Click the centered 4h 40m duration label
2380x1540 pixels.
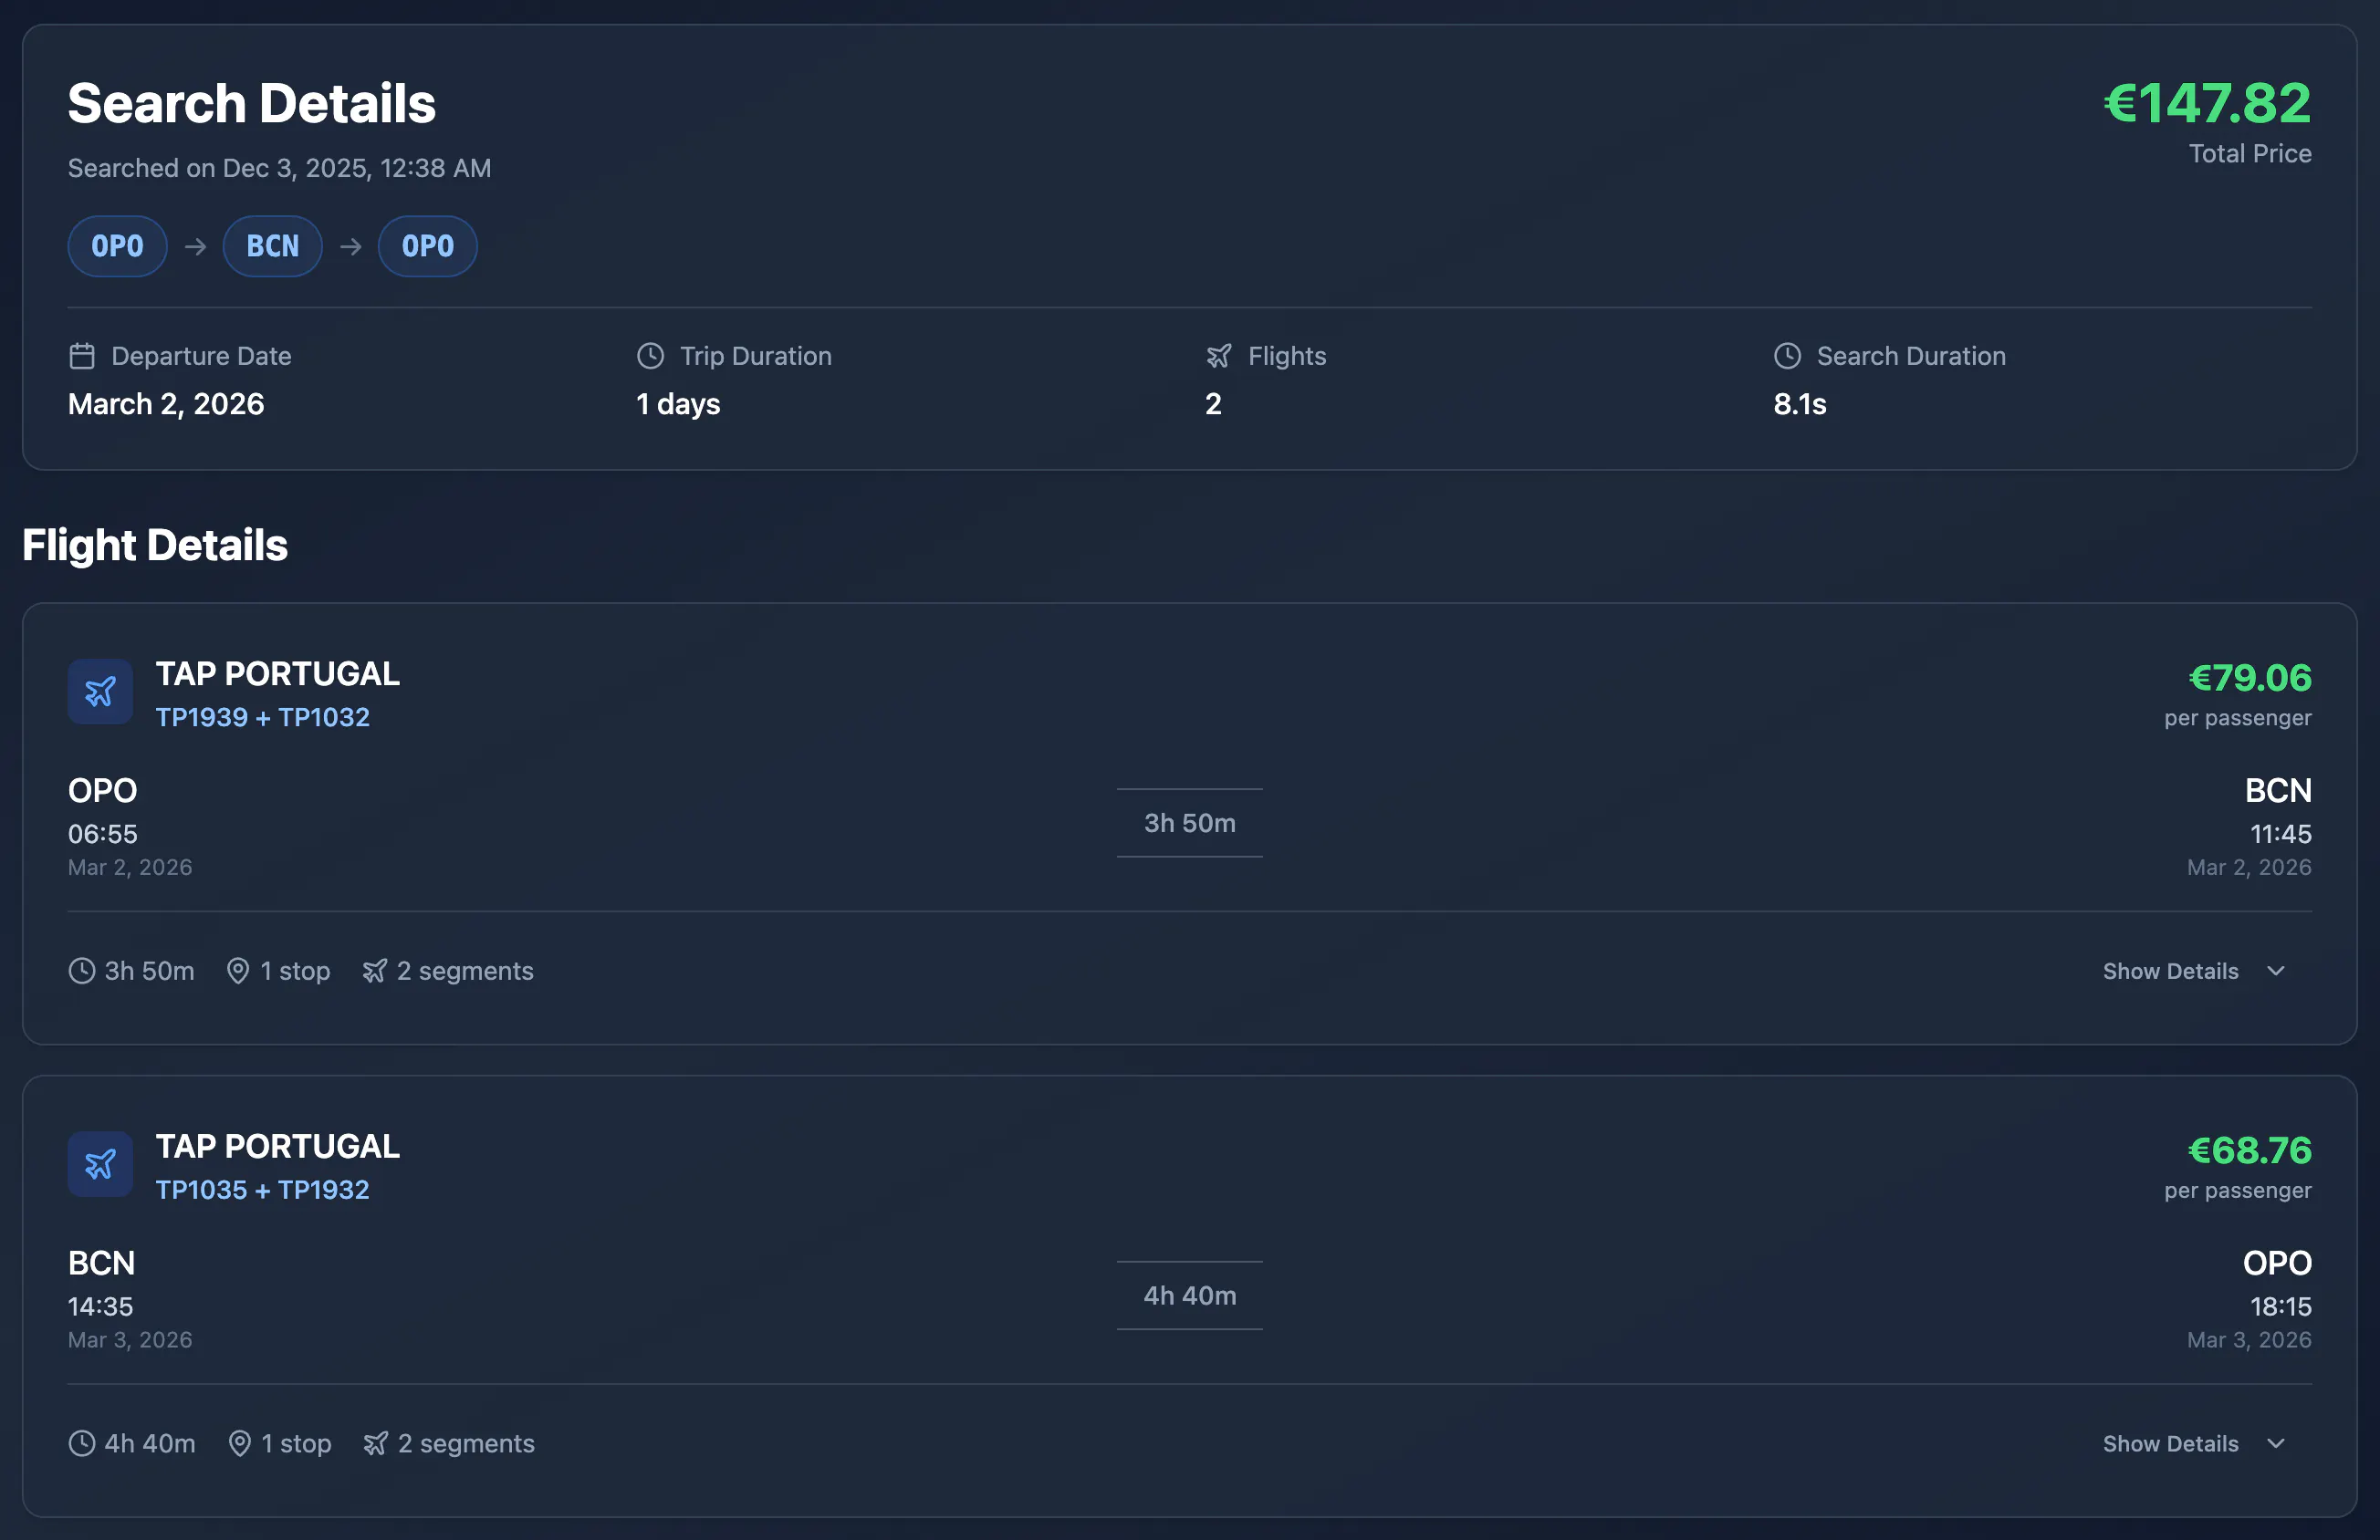[x=1190, y=1296]
